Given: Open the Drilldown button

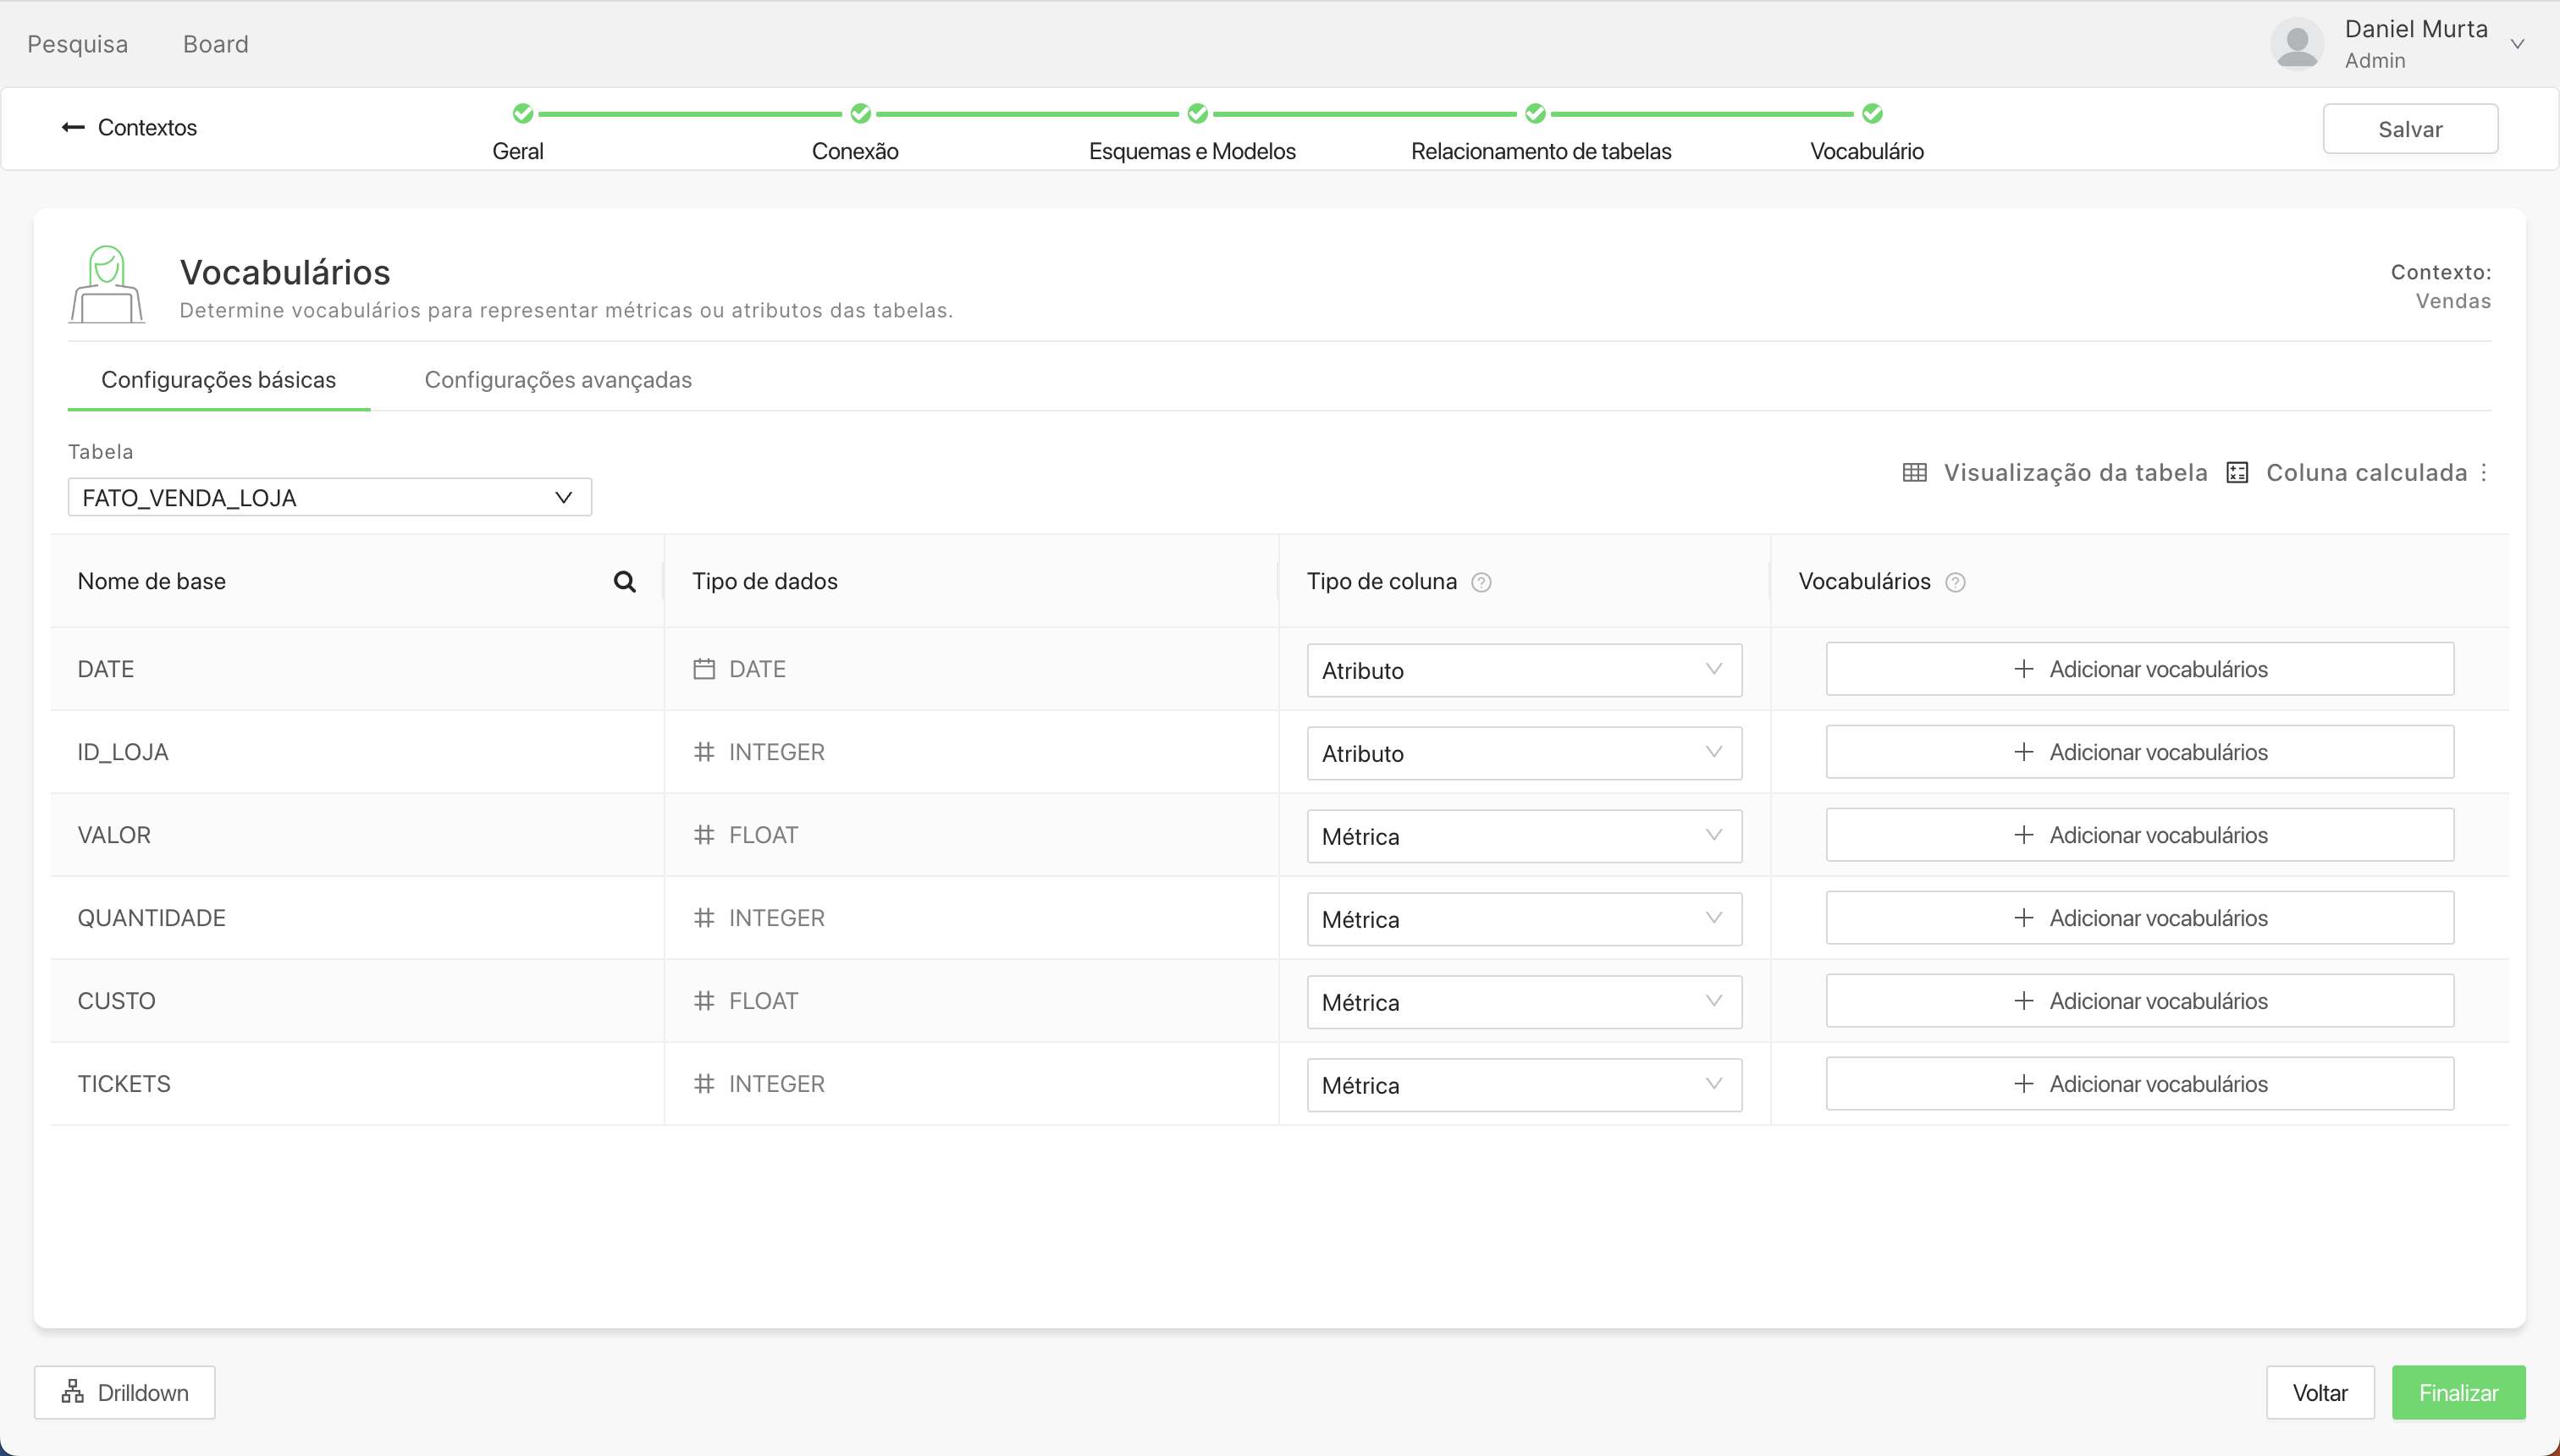Looking at the screenshot, I should (125, 1392).
